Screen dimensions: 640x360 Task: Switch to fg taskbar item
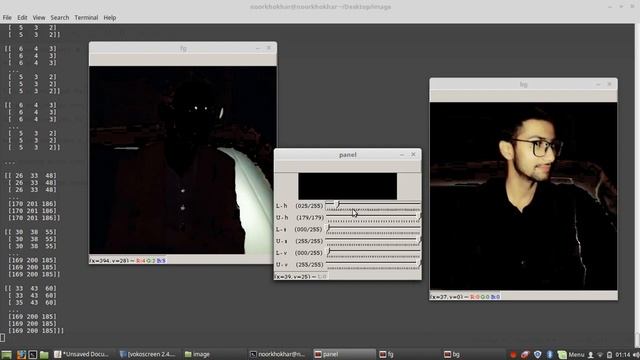408,354
